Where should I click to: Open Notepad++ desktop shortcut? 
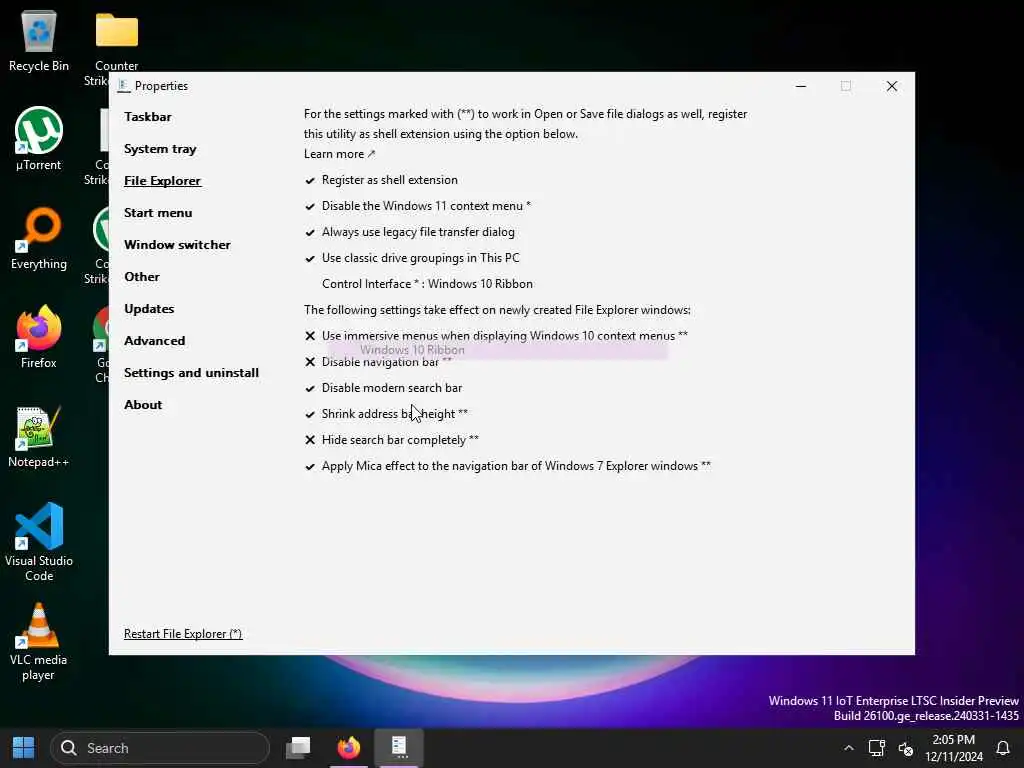click(x=39, y=436)
